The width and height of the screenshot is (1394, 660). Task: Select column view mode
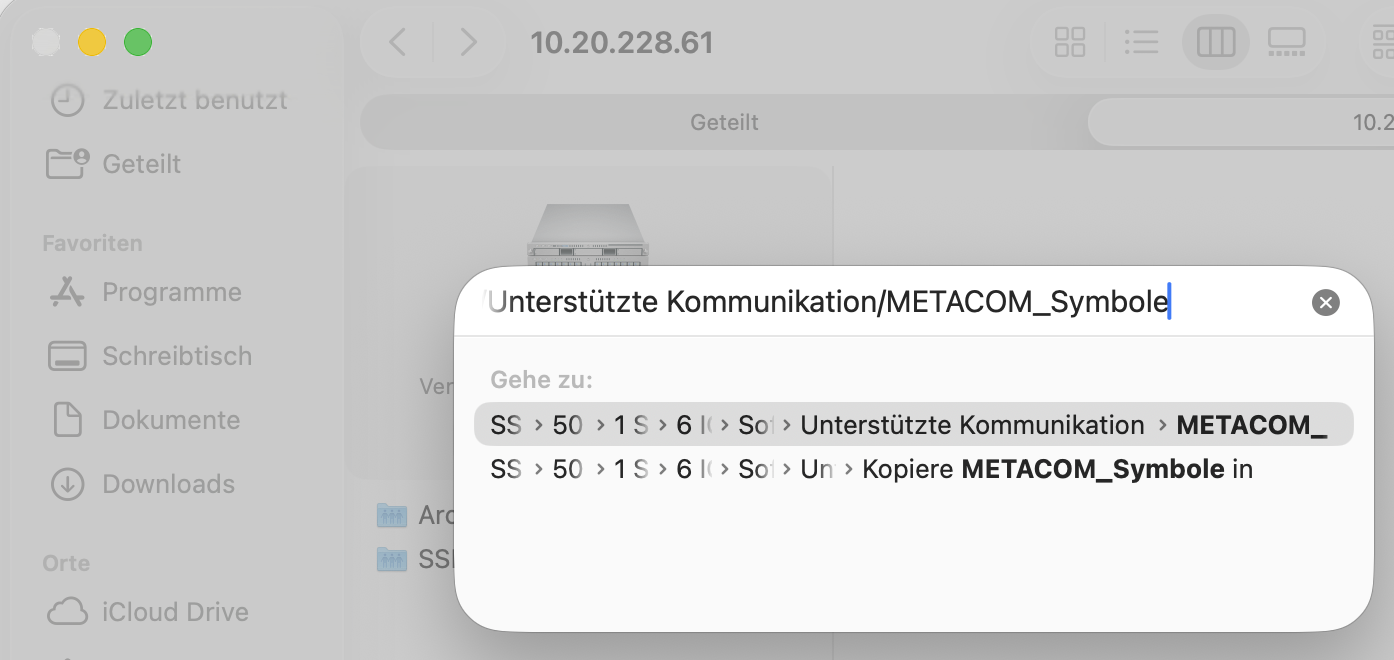point(1215,42)
